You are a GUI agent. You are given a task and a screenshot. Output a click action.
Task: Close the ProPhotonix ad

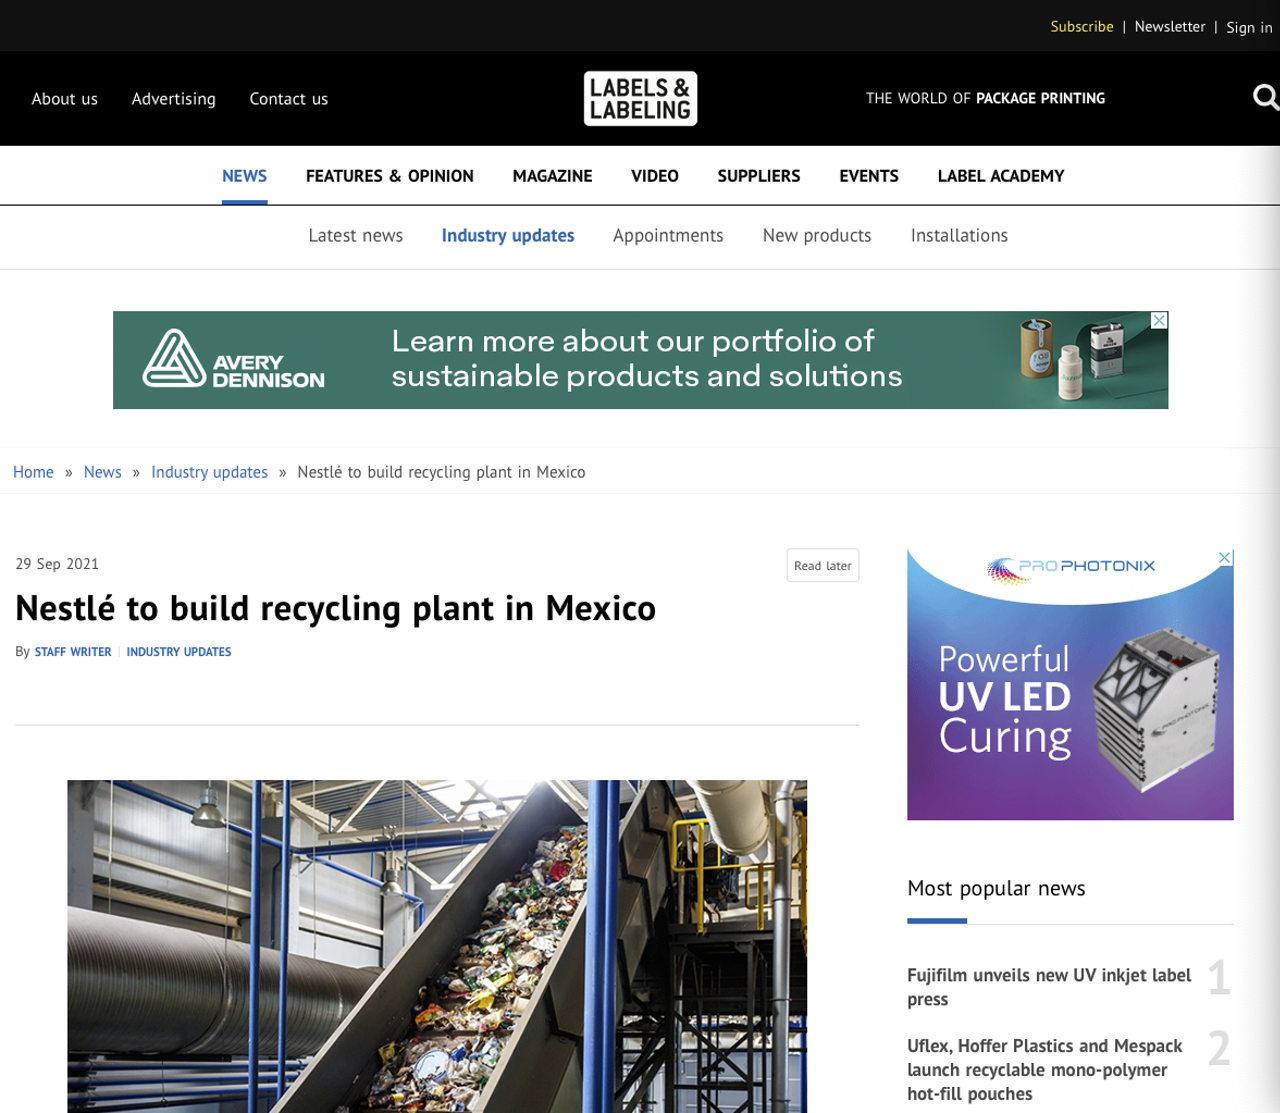[1224, 558]
